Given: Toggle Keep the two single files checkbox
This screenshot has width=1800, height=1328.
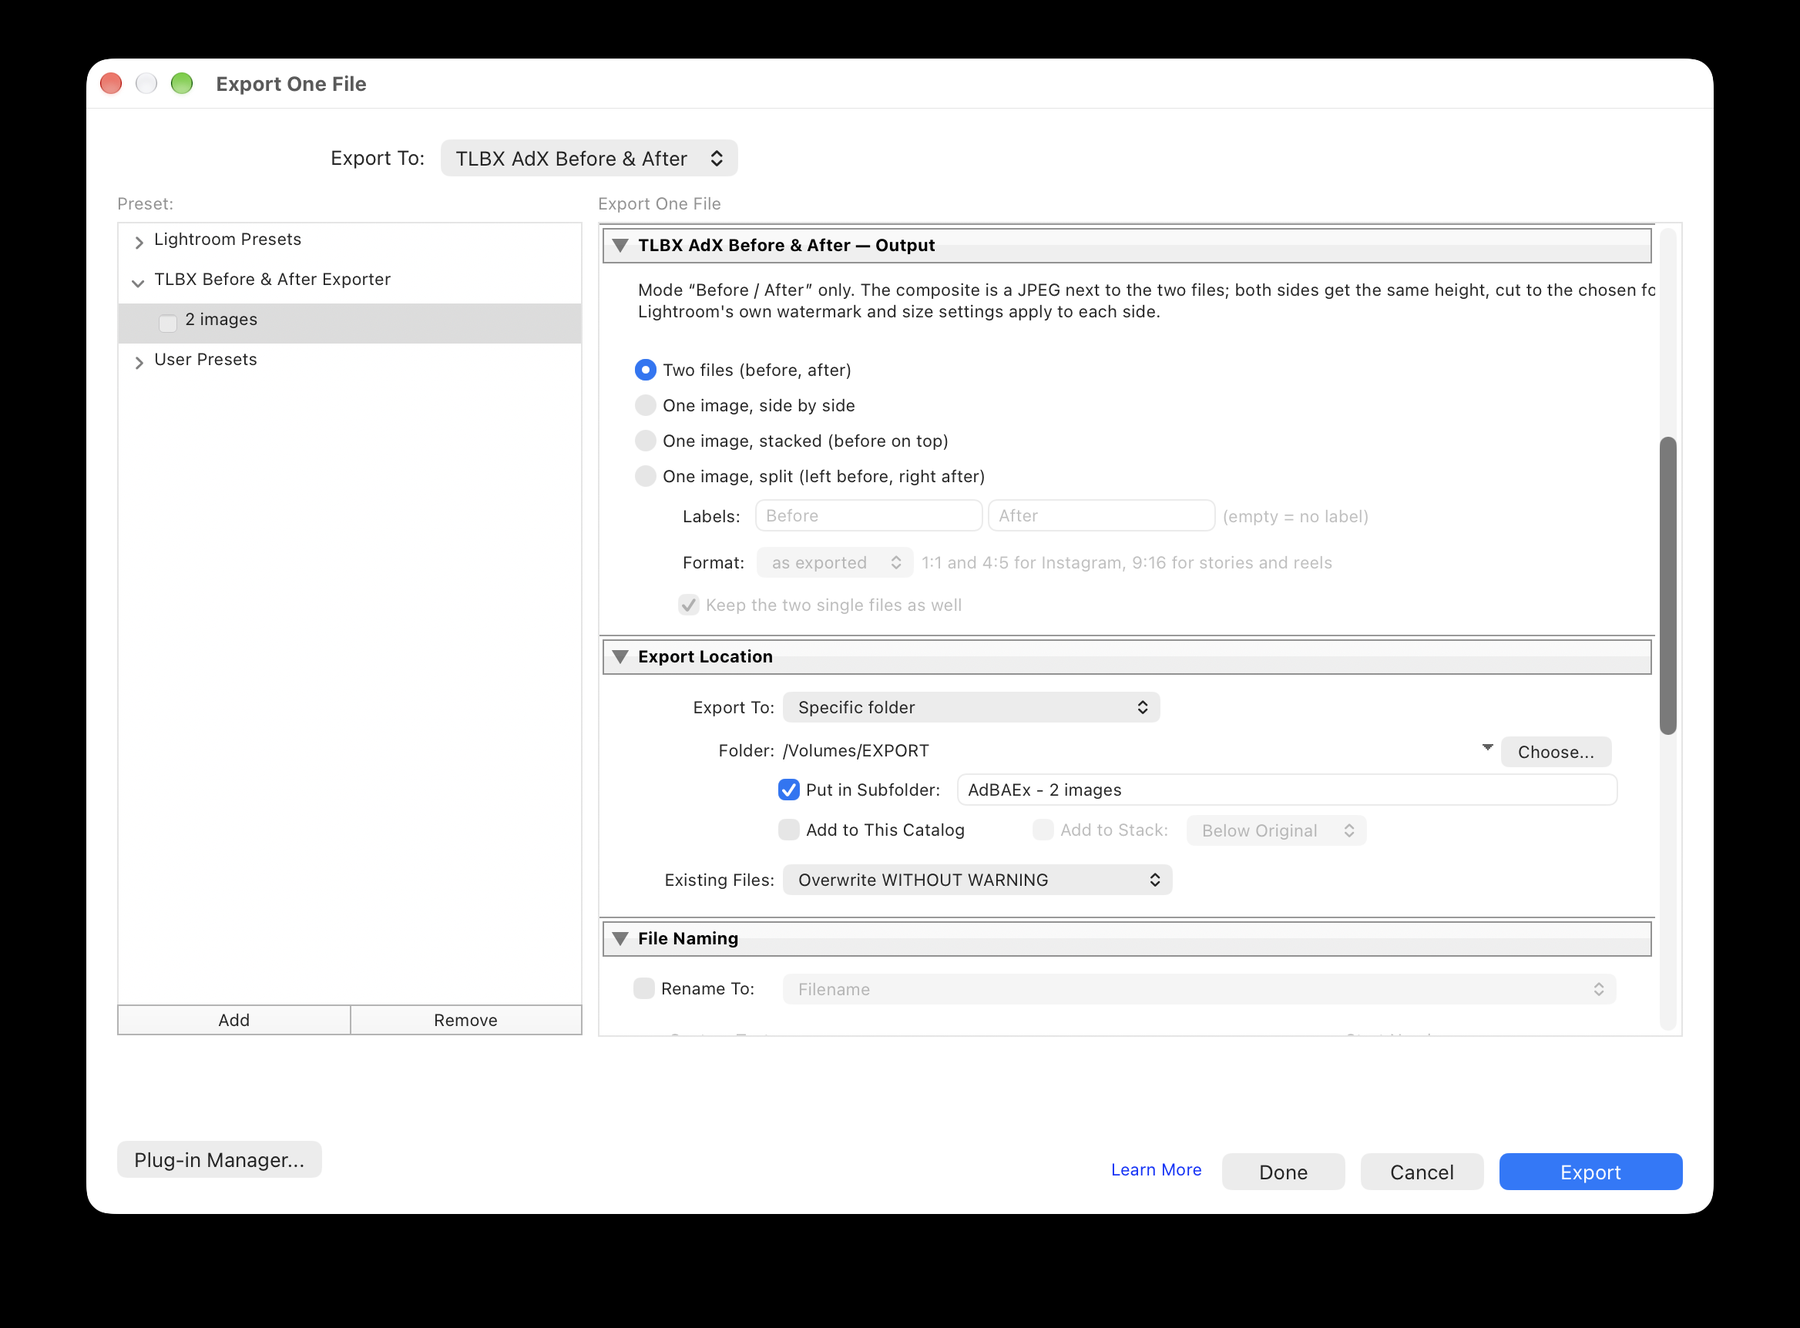Looking at the screenshot, I should pos(689,605).
